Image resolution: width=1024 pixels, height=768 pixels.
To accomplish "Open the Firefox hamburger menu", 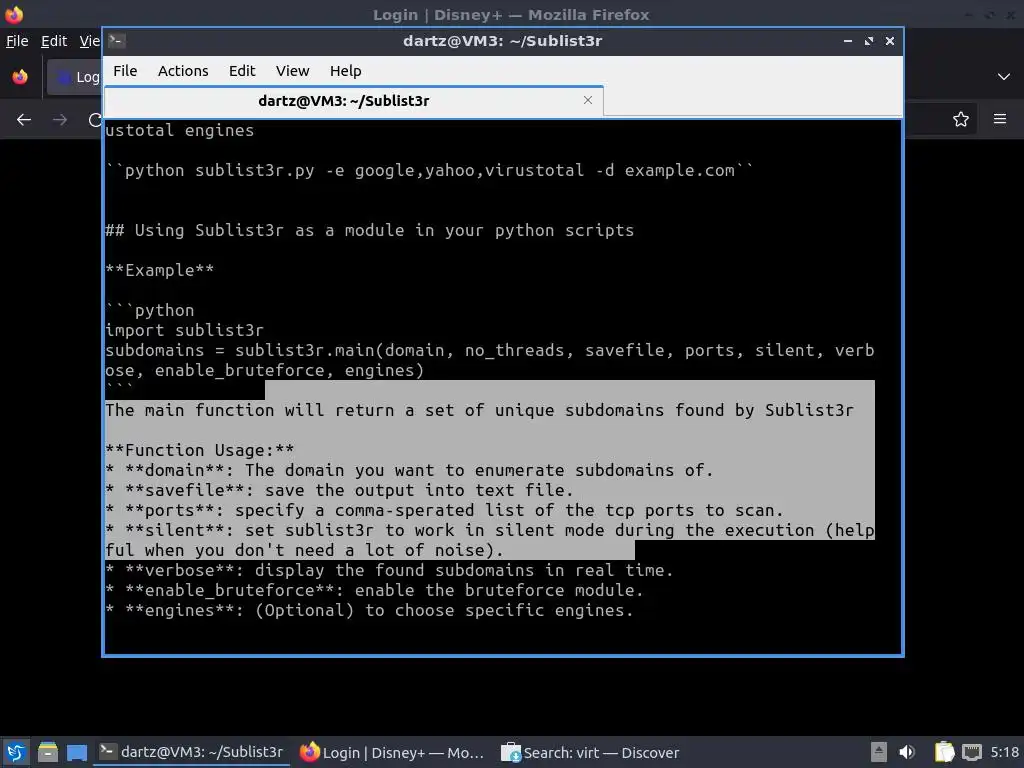I will [x=1000, y=119].
